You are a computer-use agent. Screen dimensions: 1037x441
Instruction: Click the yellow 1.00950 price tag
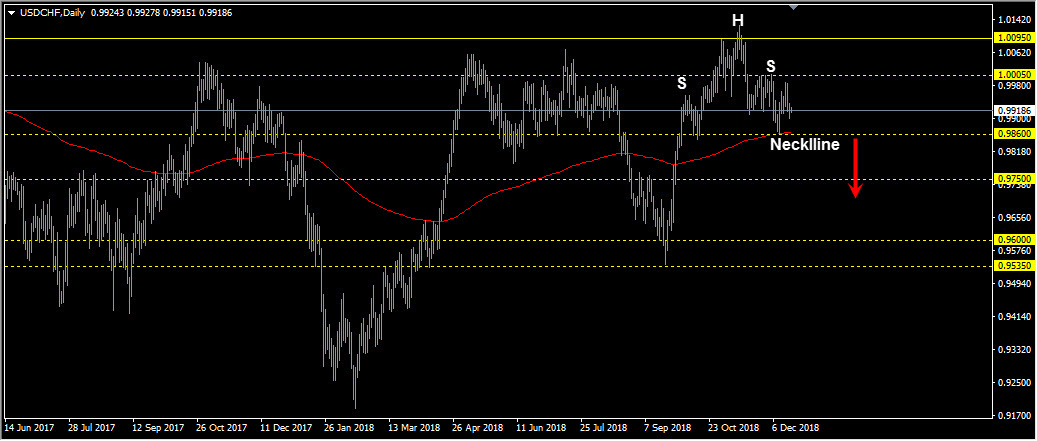coord(1013,38)
